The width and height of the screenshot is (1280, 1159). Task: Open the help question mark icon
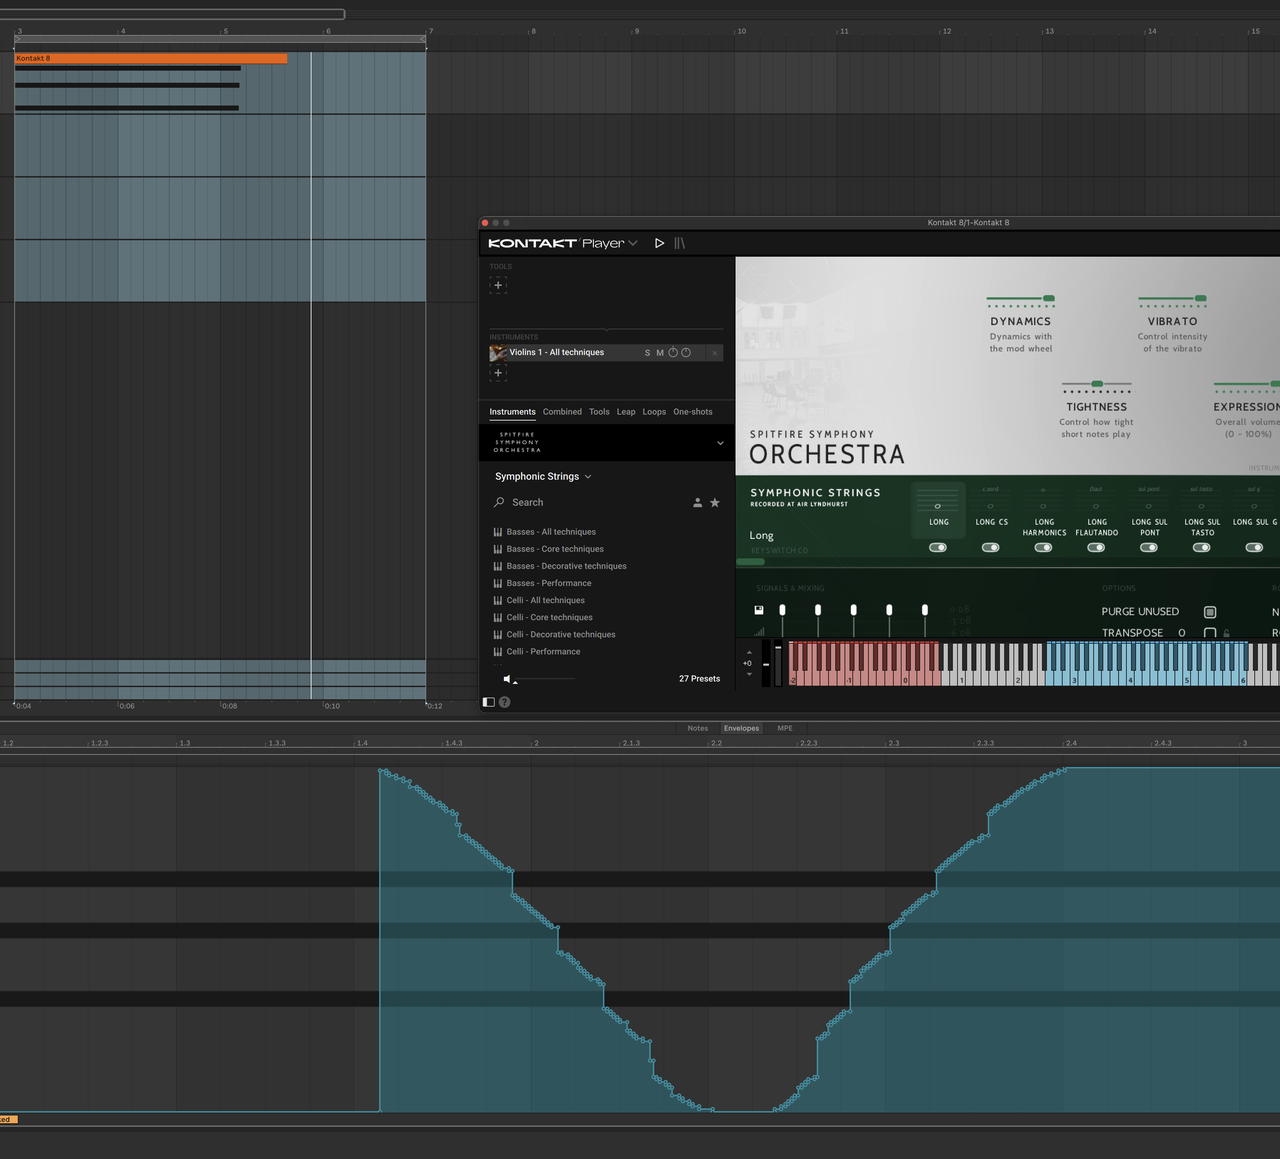tap(505, 702)
